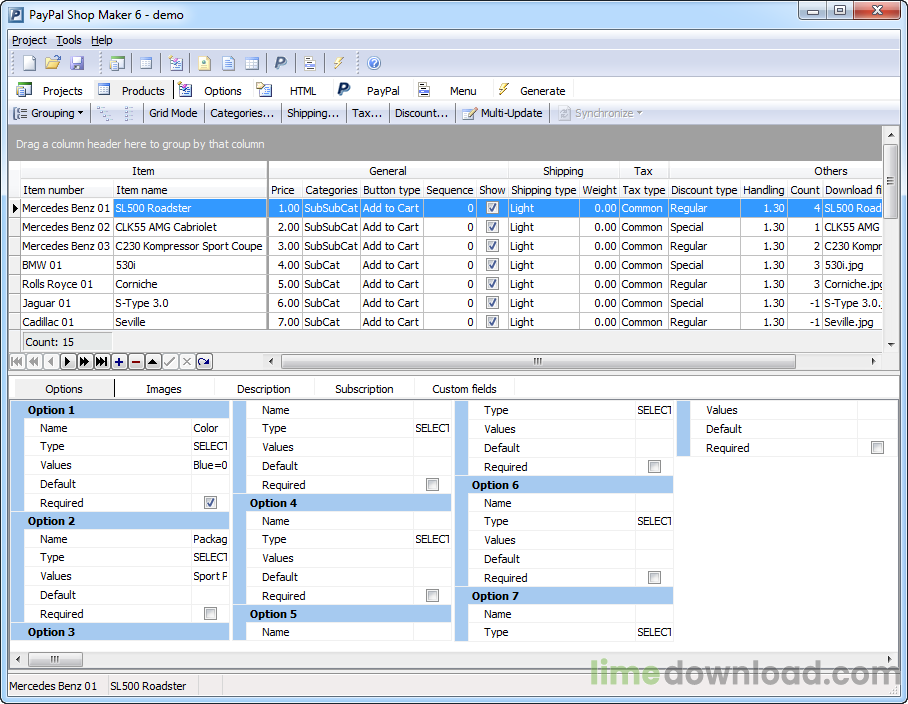Uncheck Show for the BMW 01 row

click(x=492, y=265)
